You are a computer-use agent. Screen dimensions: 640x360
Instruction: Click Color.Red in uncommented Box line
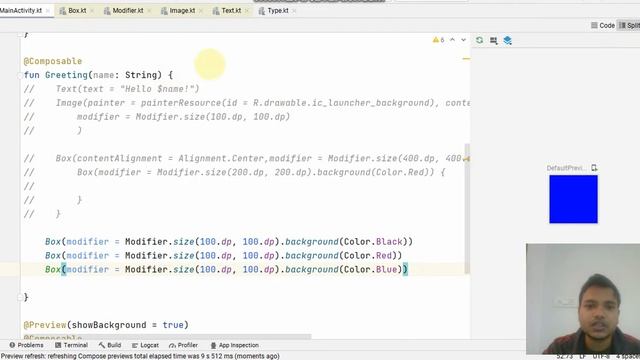[368, 256]
